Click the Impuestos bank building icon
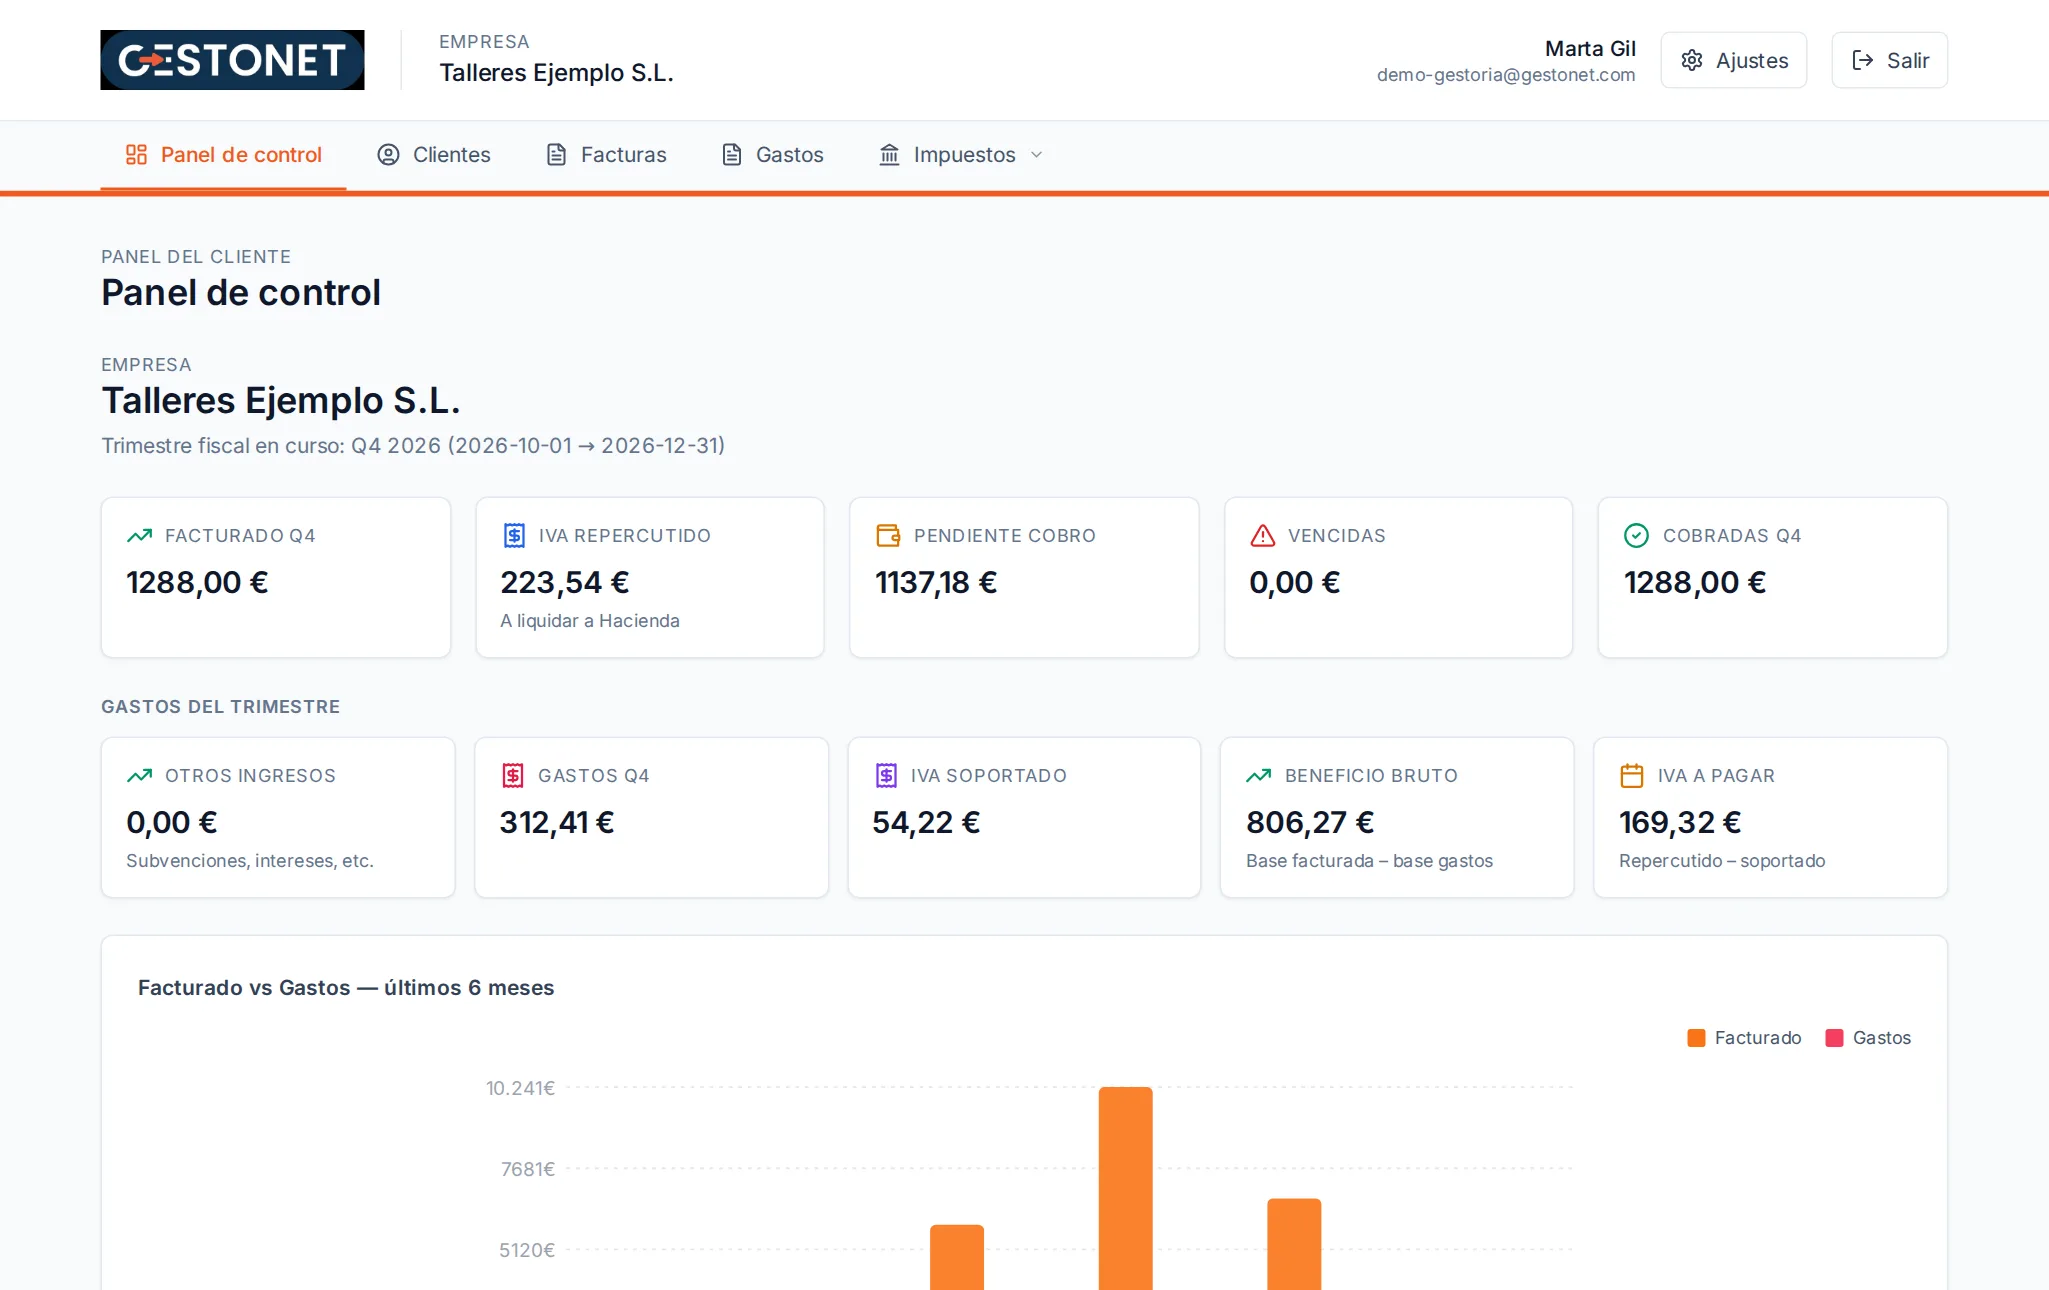Image resolution: width=2049 pixels, height=1290 pixels. (x=889, y=155)
